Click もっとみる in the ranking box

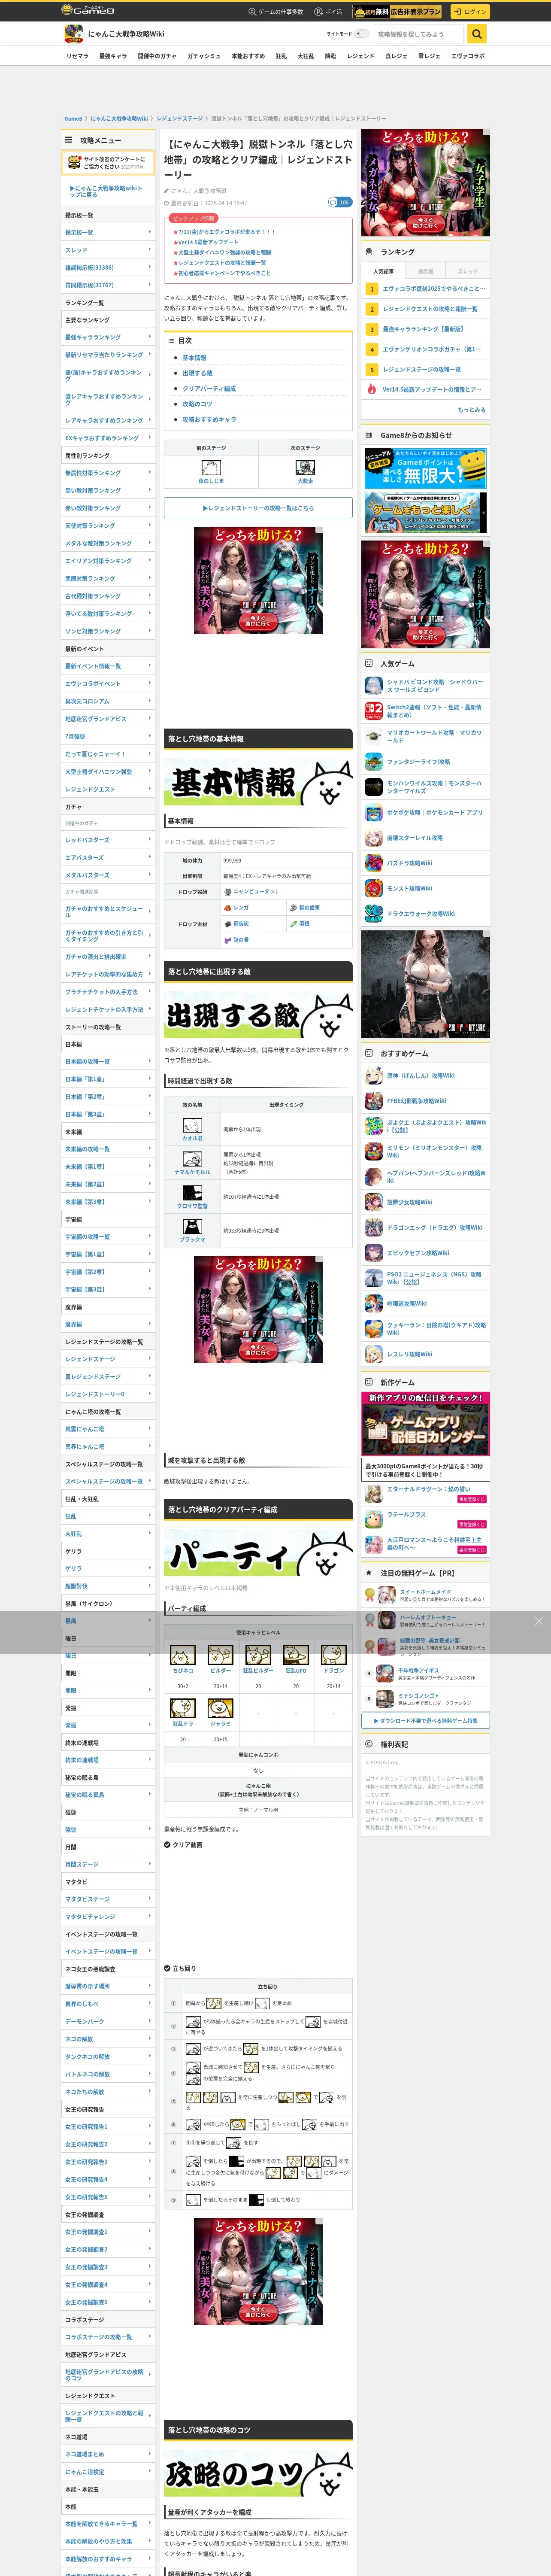[472, 410]
